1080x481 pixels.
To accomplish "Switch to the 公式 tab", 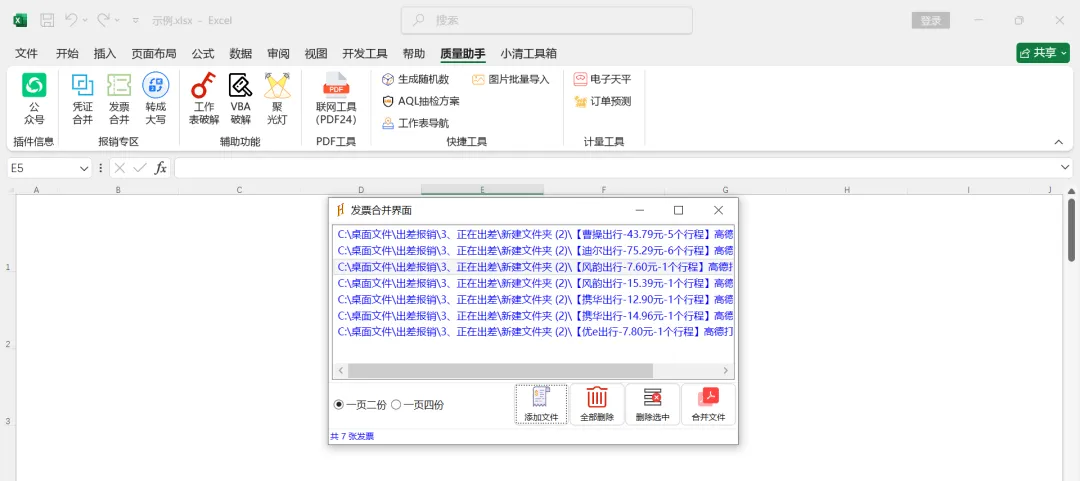I will [x=202, y=54].
